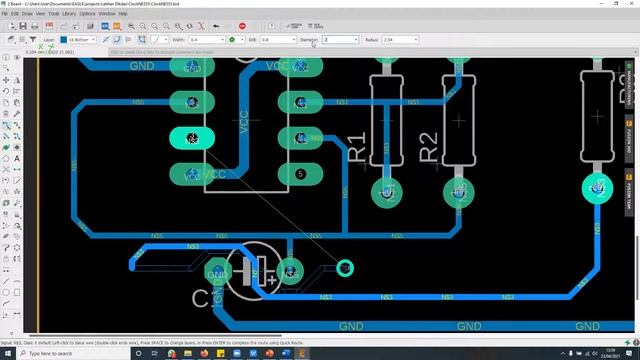The image size is (640, 360).
Task: Click the Zoom to fit icon
Action: 131,26
